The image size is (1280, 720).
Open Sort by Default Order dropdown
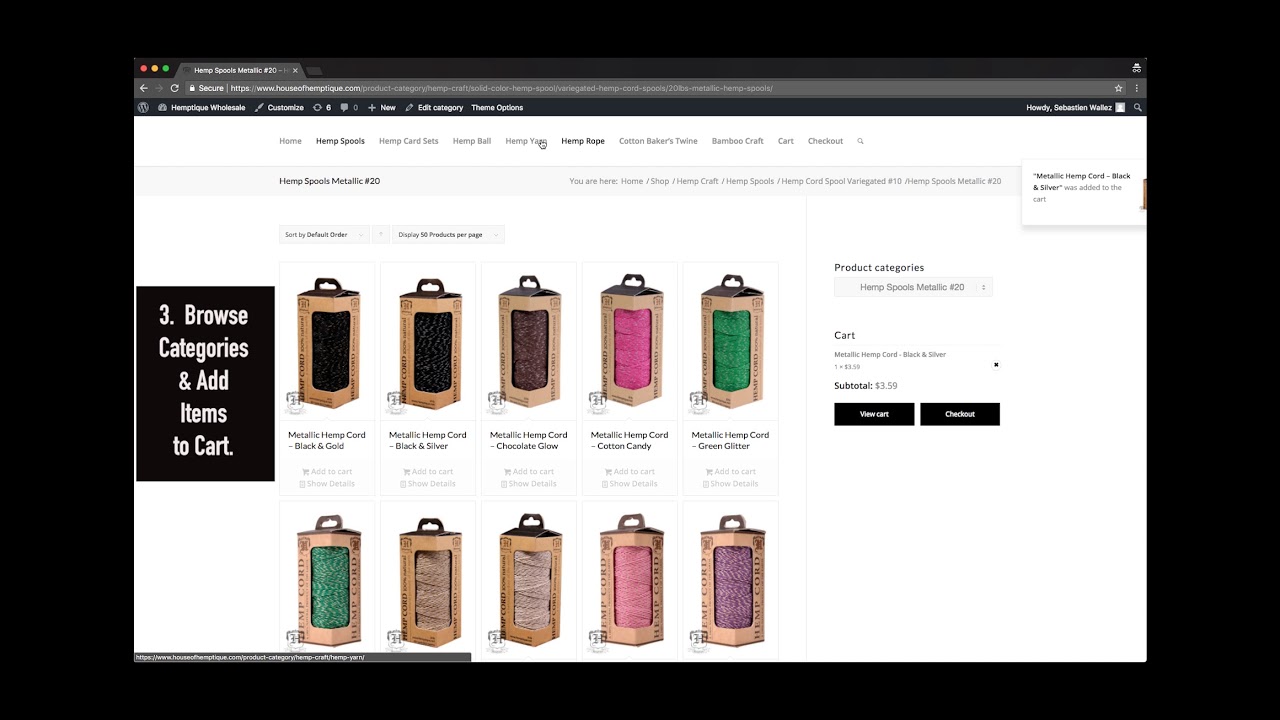324,235
